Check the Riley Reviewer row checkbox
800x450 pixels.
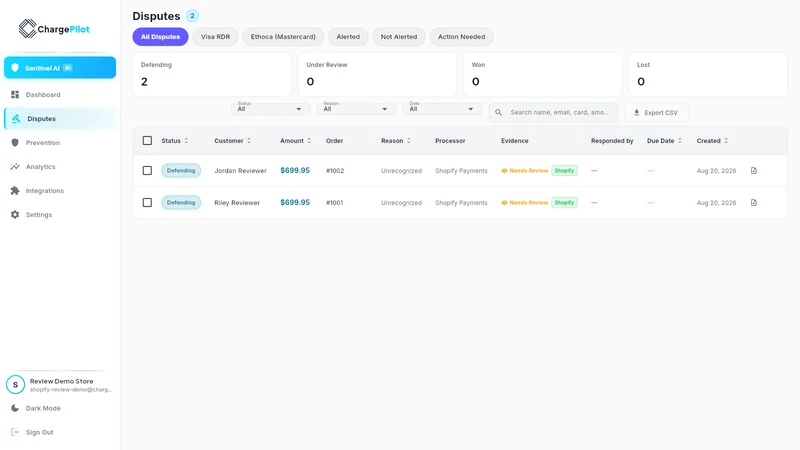tap(147, 203)
